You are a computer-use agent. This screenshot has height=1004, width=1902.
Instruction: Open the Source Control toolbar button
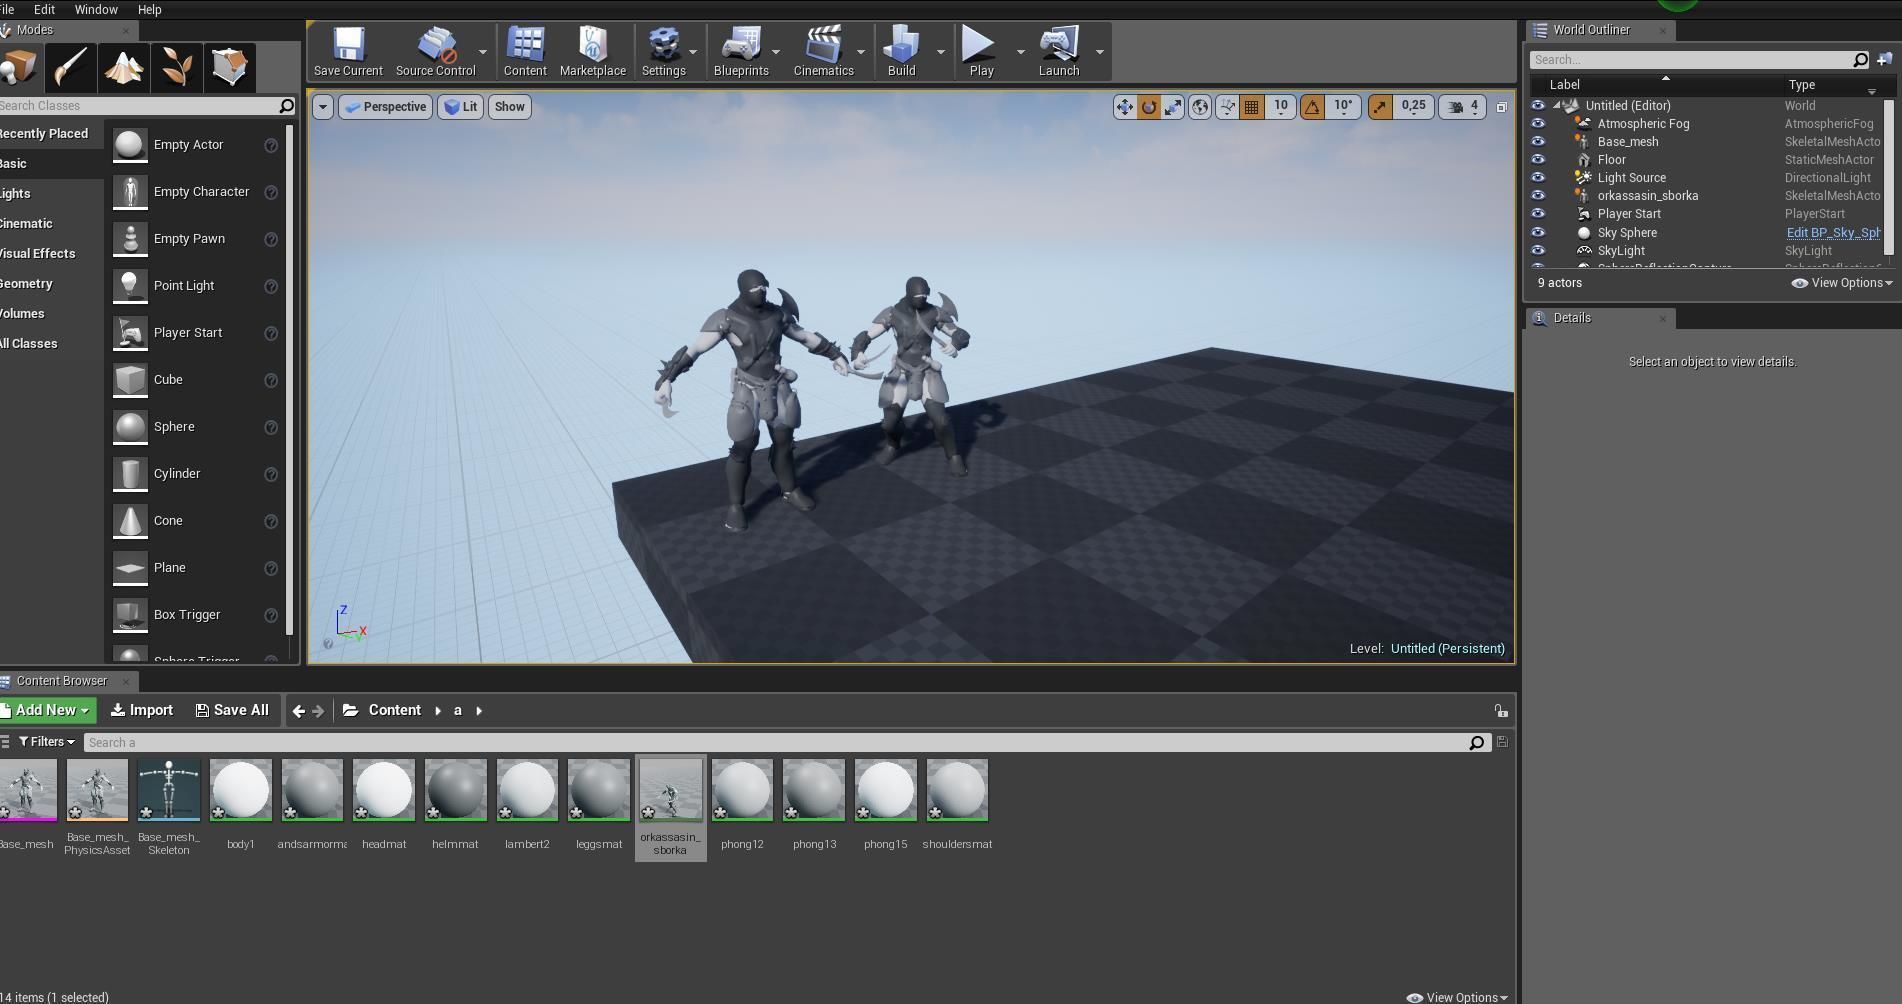click(435, 52)
